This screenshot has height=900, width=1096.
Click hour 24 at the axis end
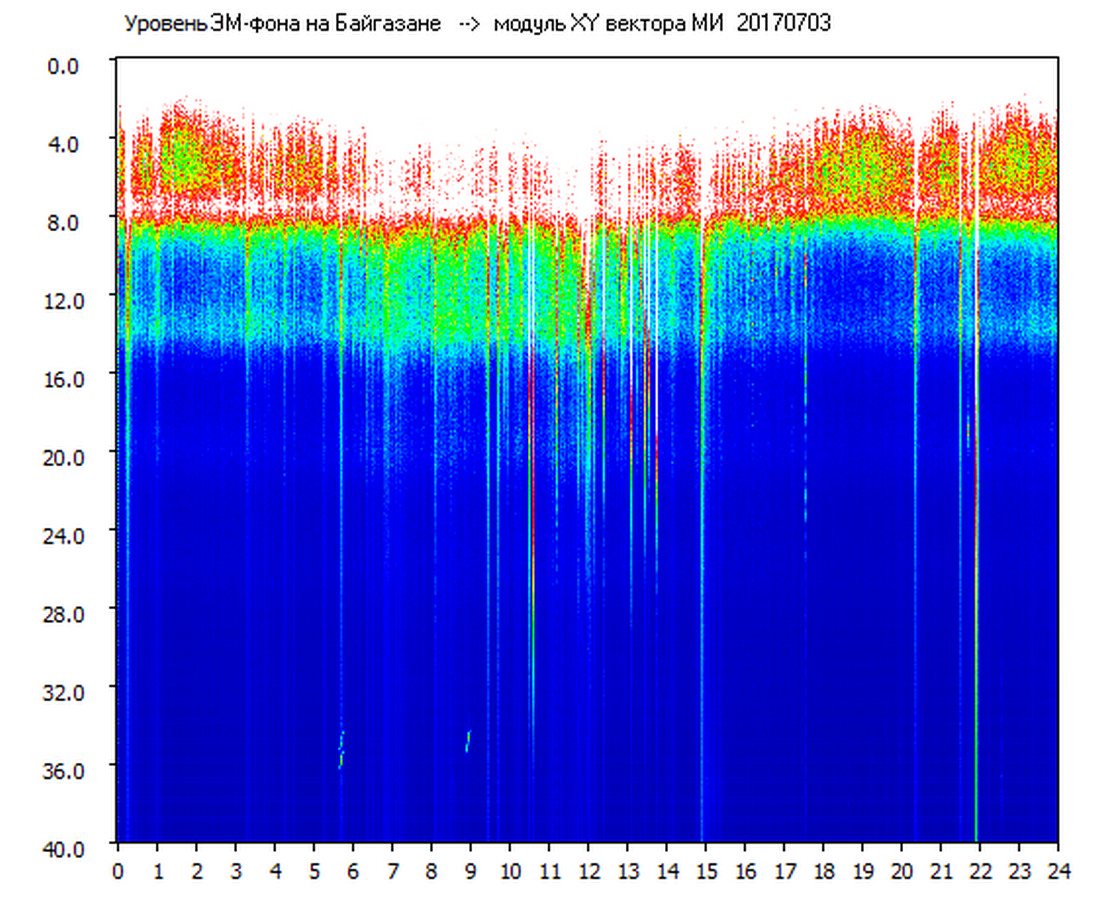pyautogui.click(x=1057, y=871)
